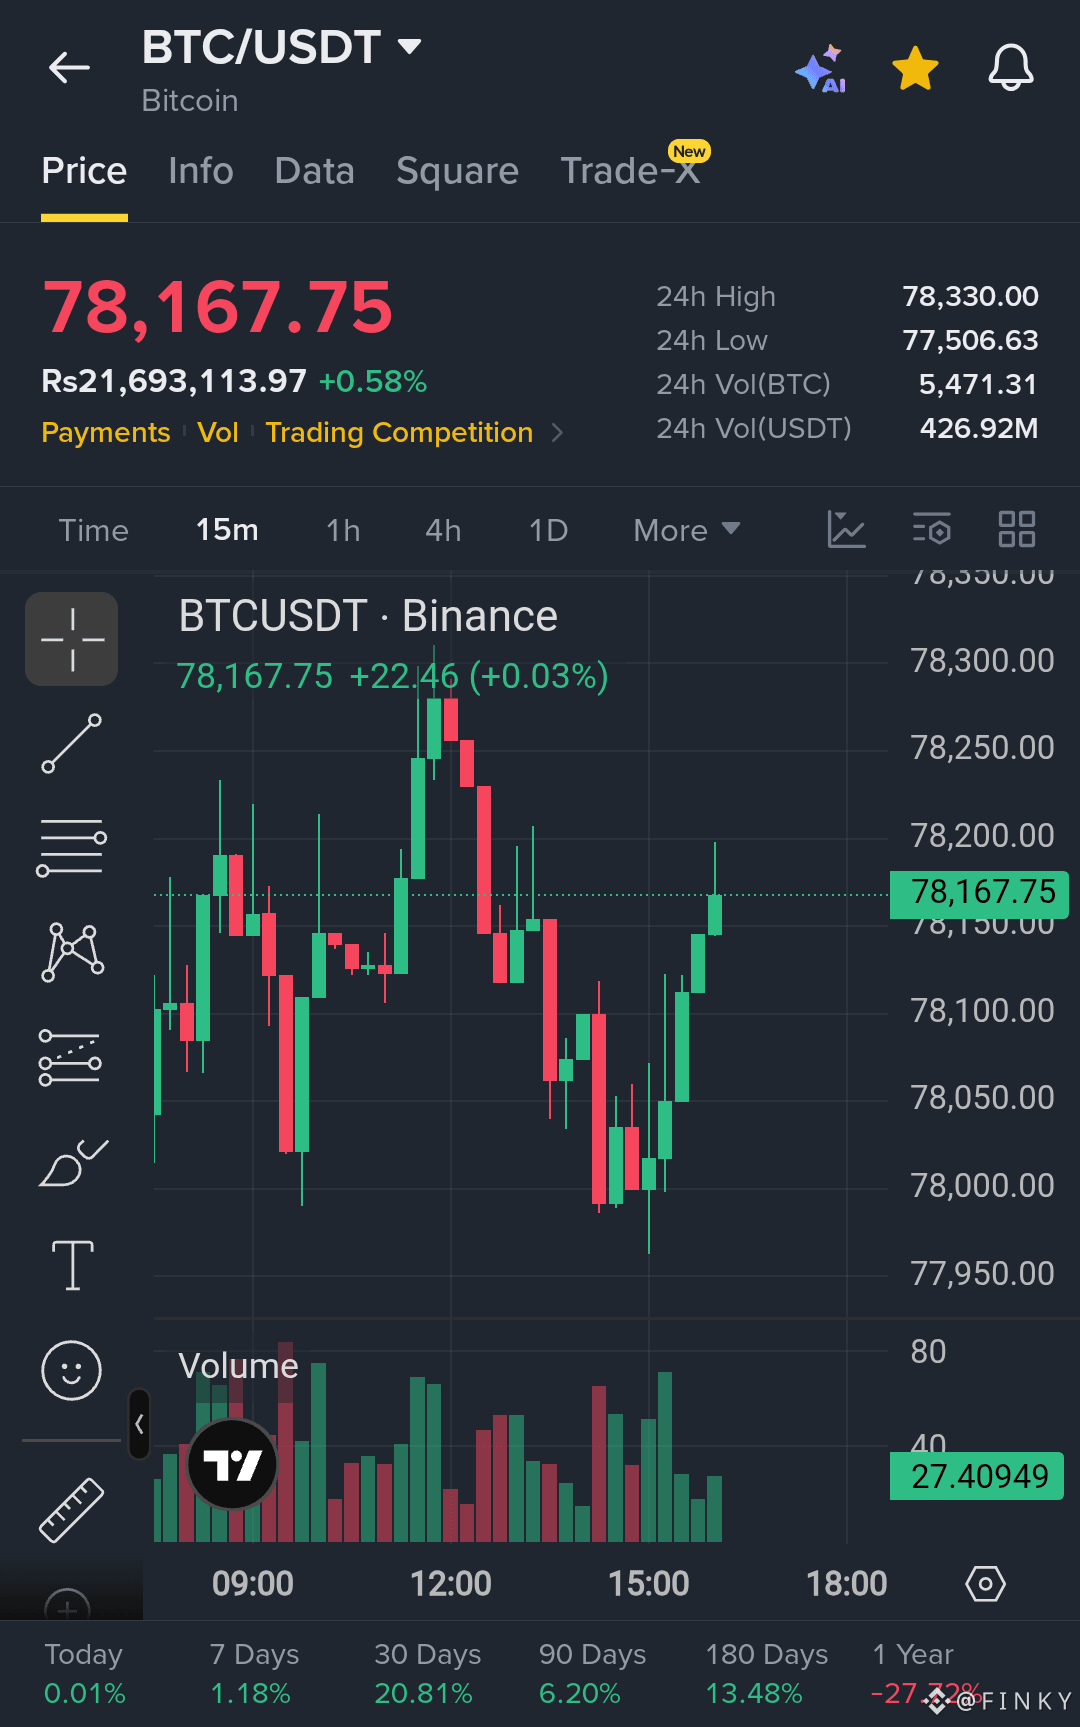Expand the BTC/USDT pair dropdown
Screen dimensions: 1080x1727
tap(409, 46)
